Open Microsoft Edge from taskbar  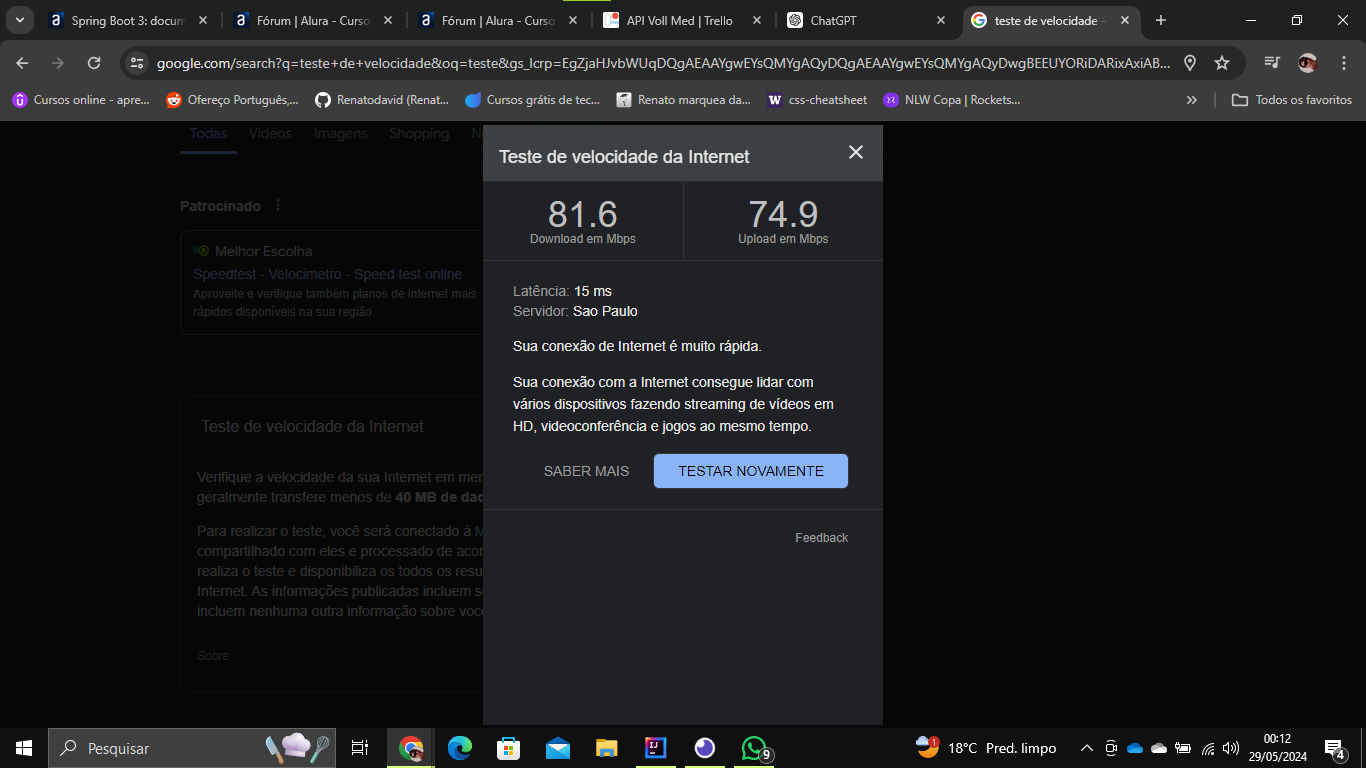[459, 748]
